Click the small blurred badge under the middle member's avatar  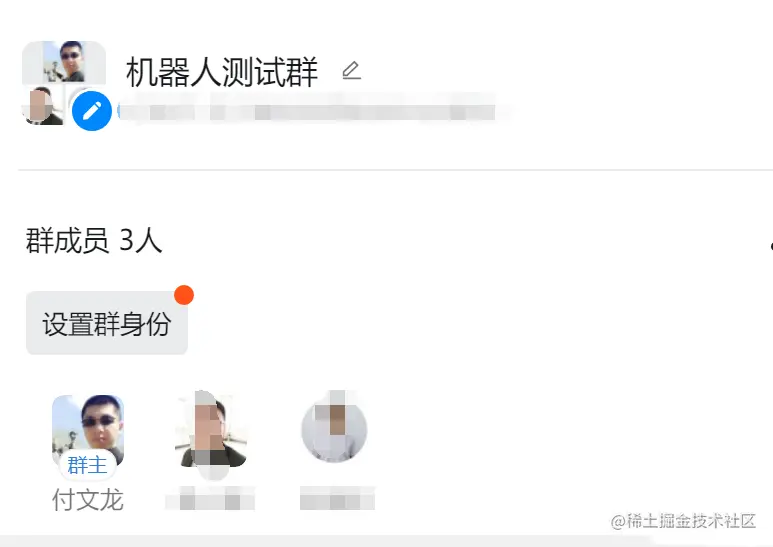coord(213,472)
